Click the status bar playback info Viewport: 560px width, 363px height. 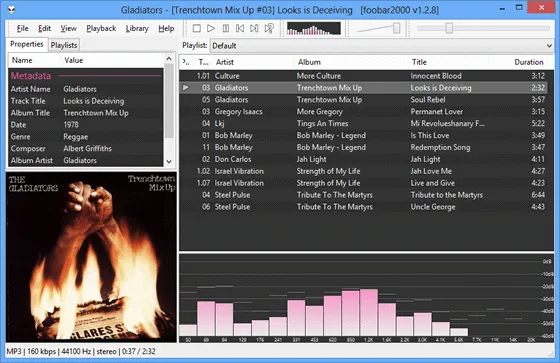click(x=81, y=352)
